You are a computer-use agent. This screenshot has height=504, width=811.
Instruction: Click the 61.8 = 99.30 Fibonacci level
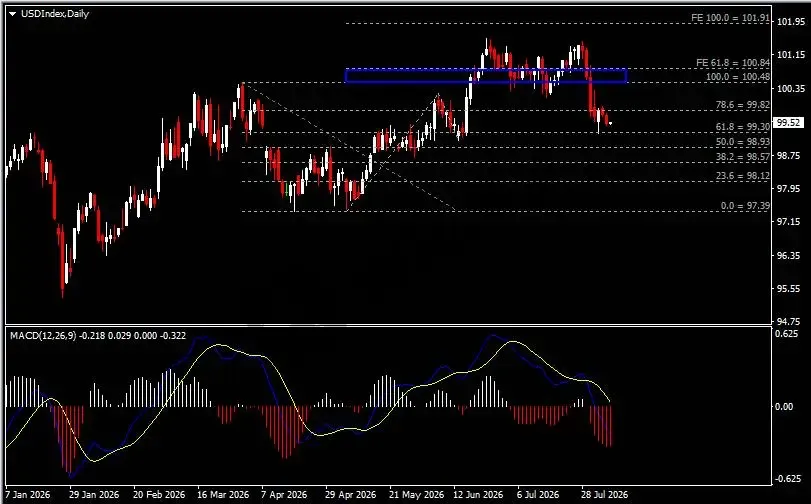pos(743,126)
